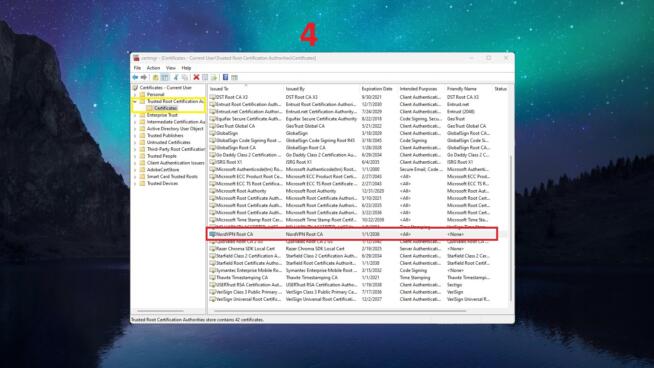Click the Up one level folder icon
Image resolution: width=654 pixels, height=368 pixels.
click(156, 78)
